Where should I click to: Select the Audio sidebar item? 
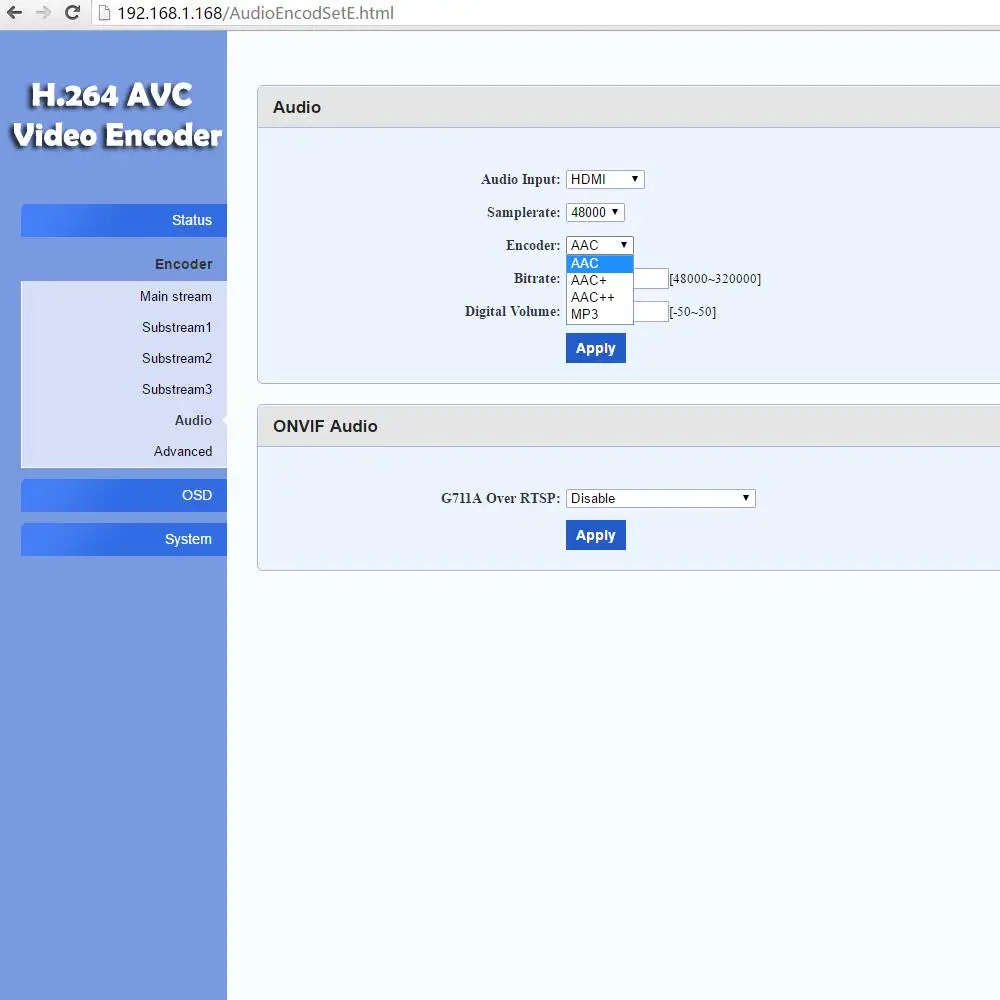pyautogui.click(x=193, y=420)
